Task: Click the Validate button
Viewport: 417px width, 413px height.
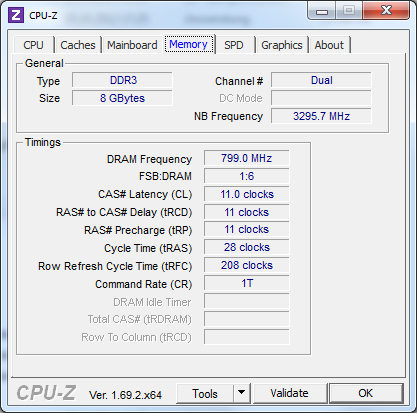Action: pos(289,393)
